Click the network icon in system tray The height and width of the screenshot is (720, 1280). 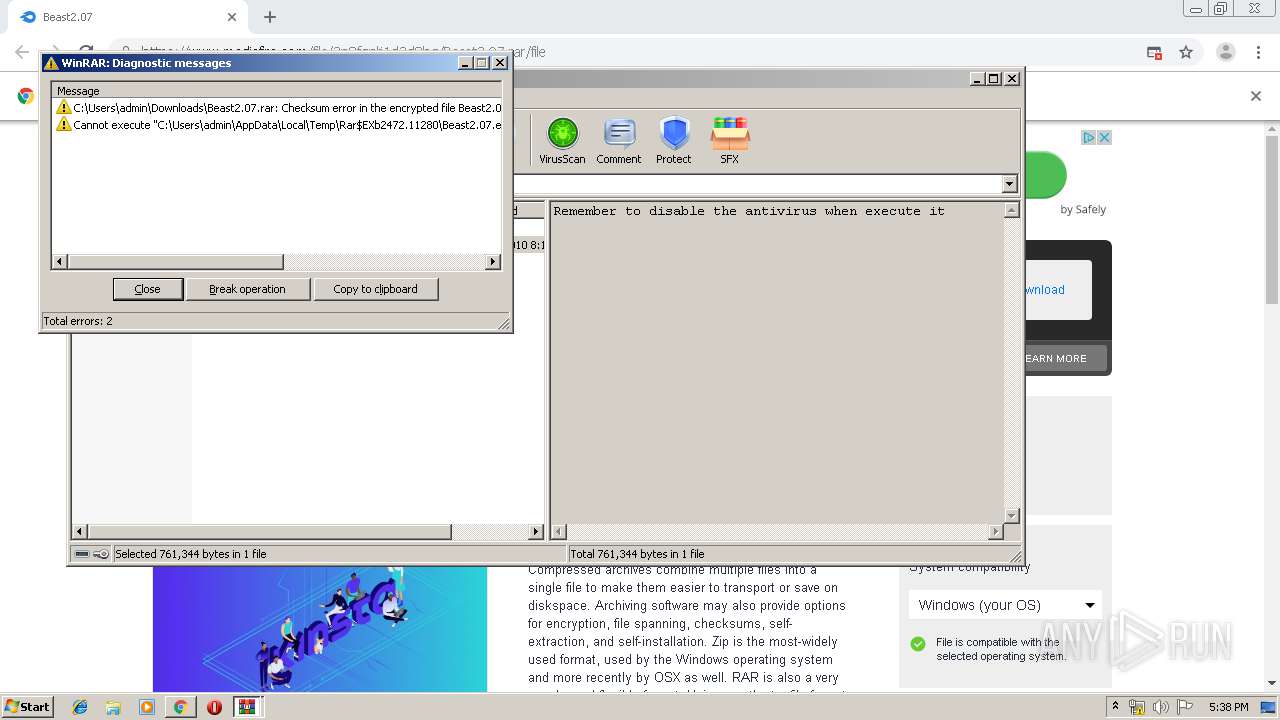tap(1137, 707)
